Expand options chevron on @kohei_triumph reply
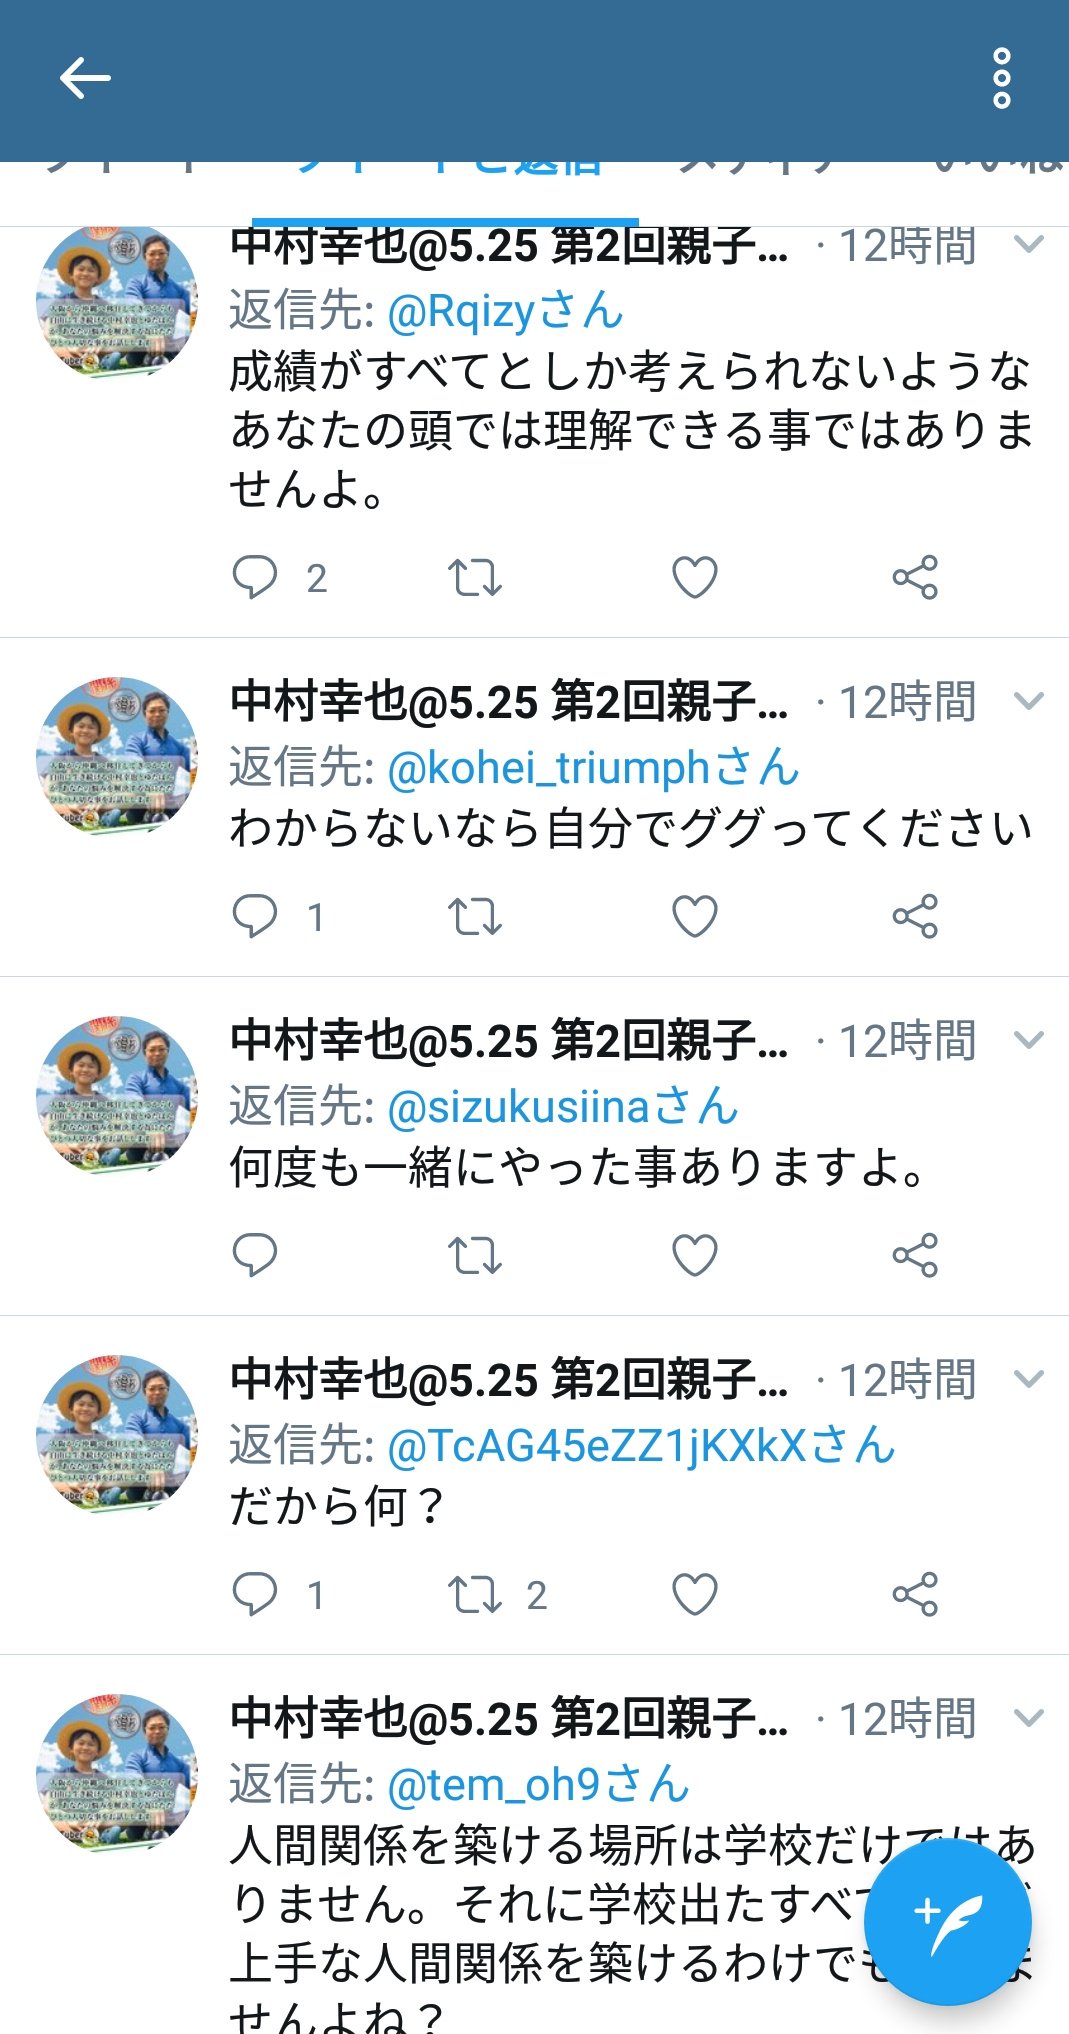 (x=1029, y=701)
